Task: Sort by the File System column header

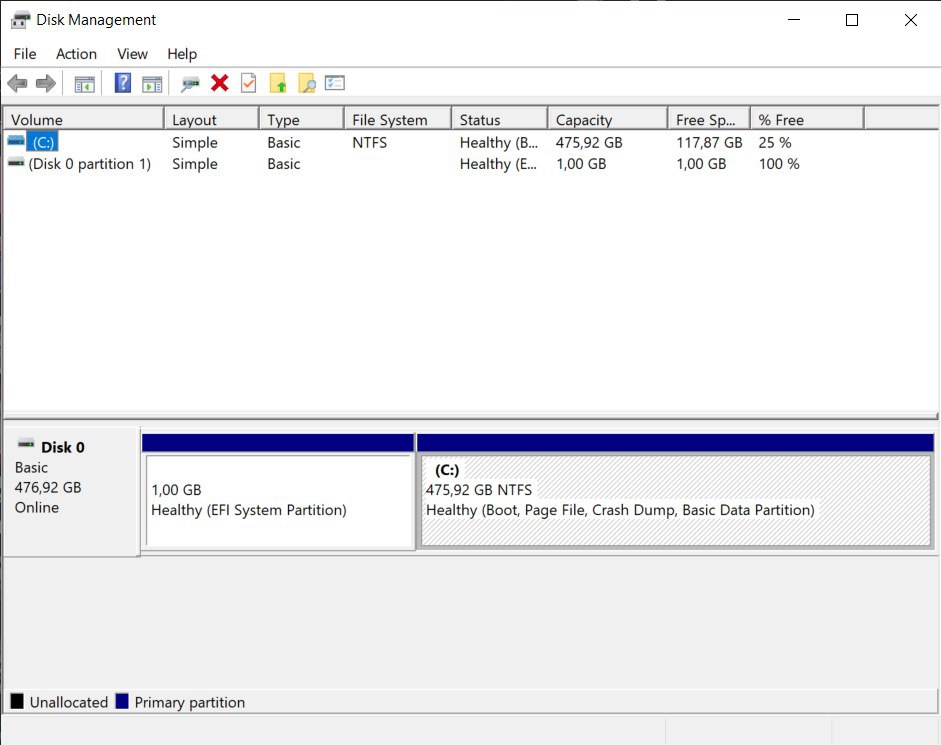Action: [x=398, y=119]
